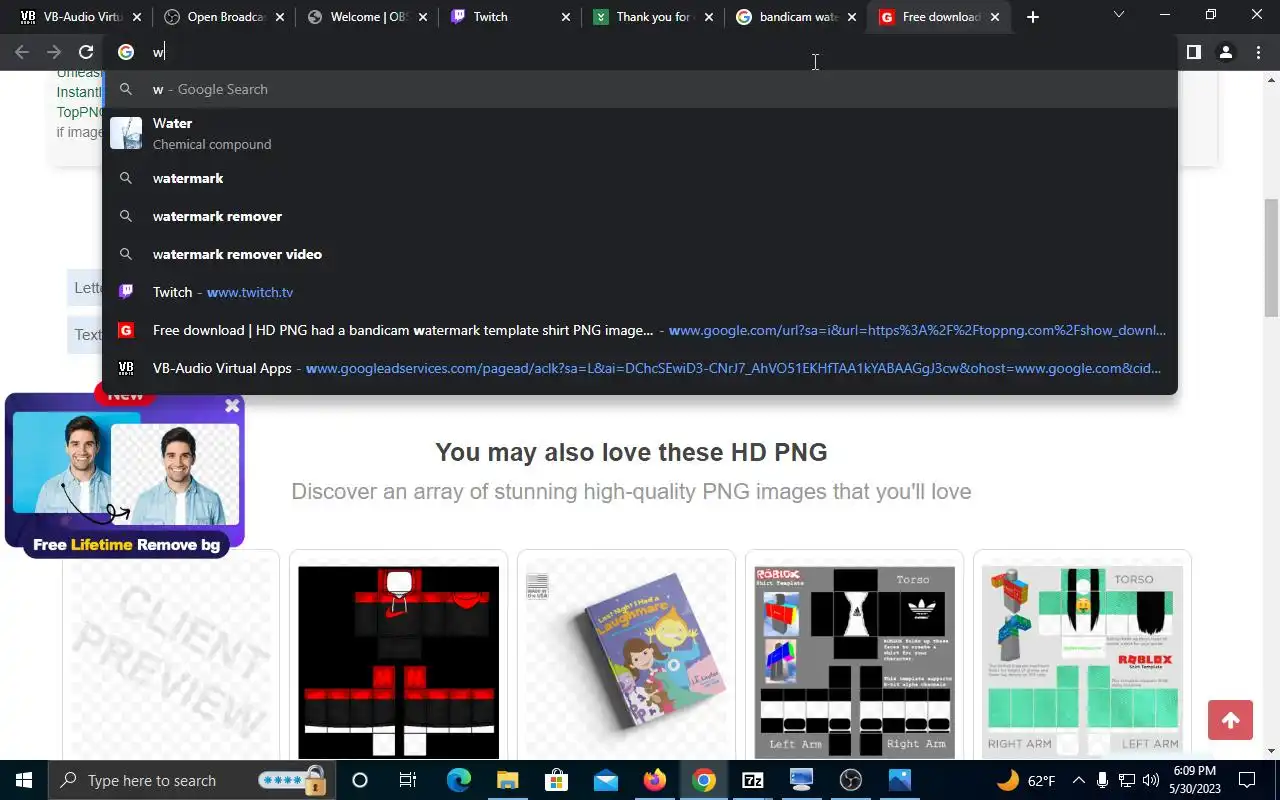Open the Chrome profile icon
Viewport: 1280px width, 800px height.
1225,52
